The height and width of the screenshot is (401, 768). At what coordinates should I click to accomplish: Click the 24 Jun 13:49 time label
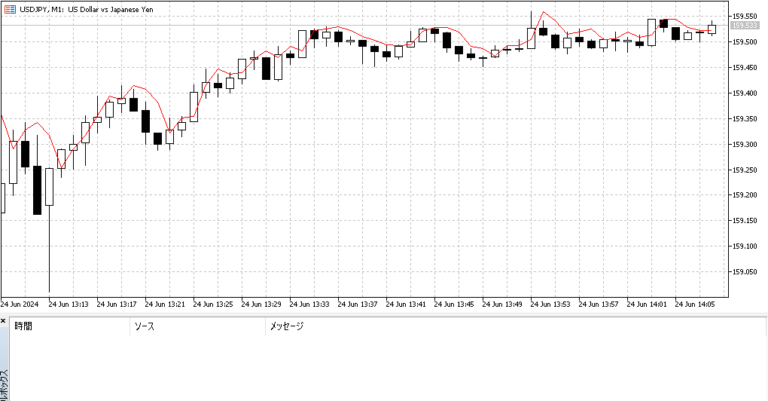pos(503,304)
